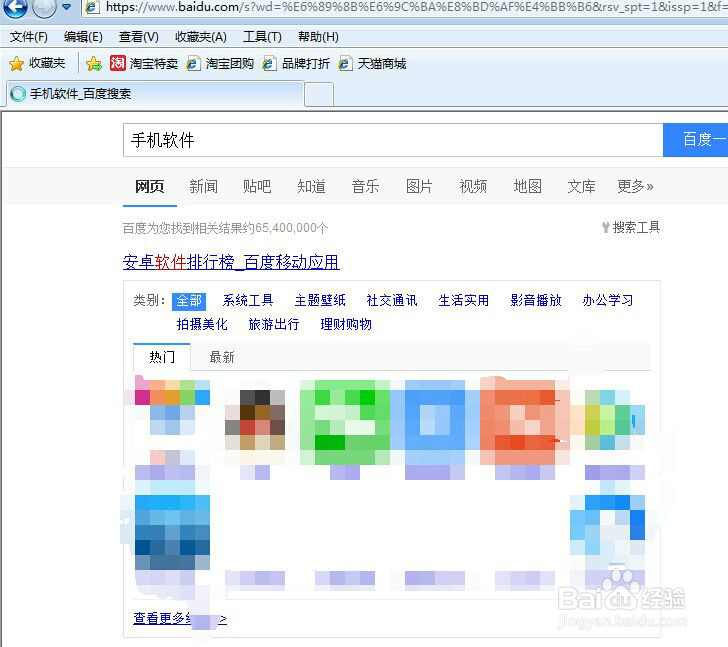The width and height of the screenshot is (728, 647).
Task: Filter by 系统工具 category
Action: coord(248,301)
